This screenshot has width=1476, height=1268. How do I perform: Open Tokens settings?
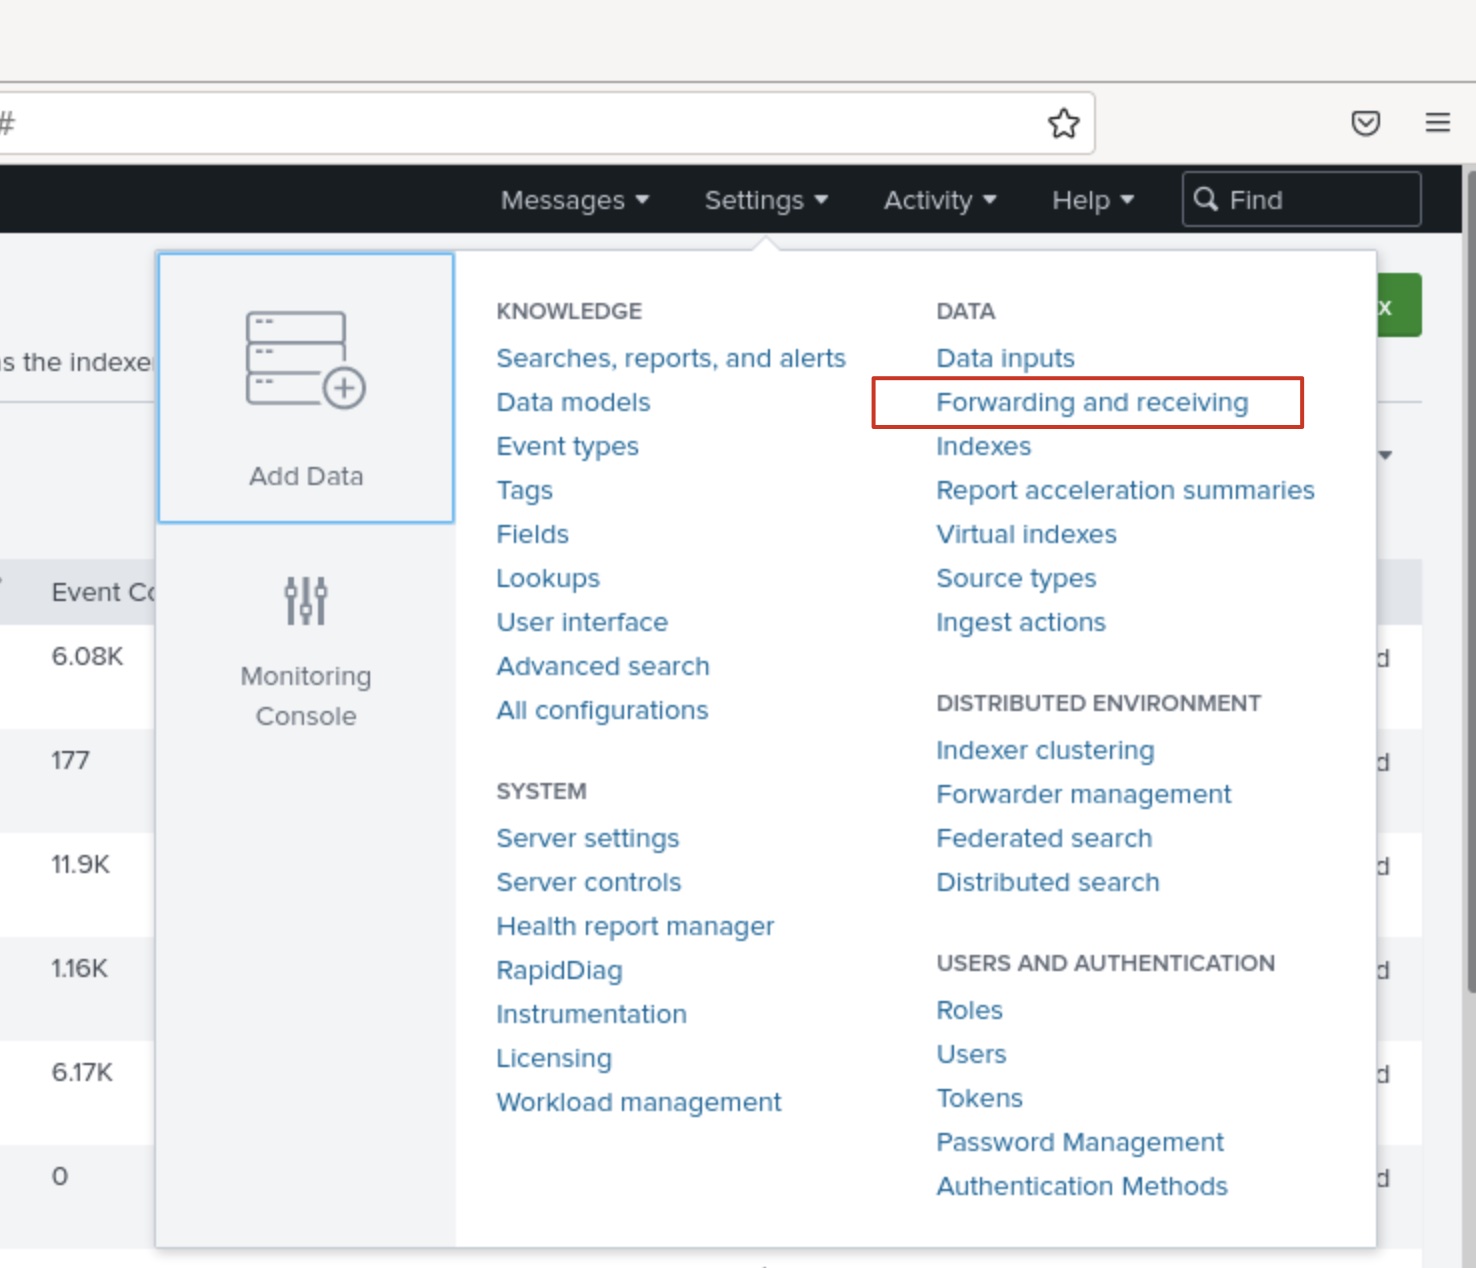[x=979, y=1098]
